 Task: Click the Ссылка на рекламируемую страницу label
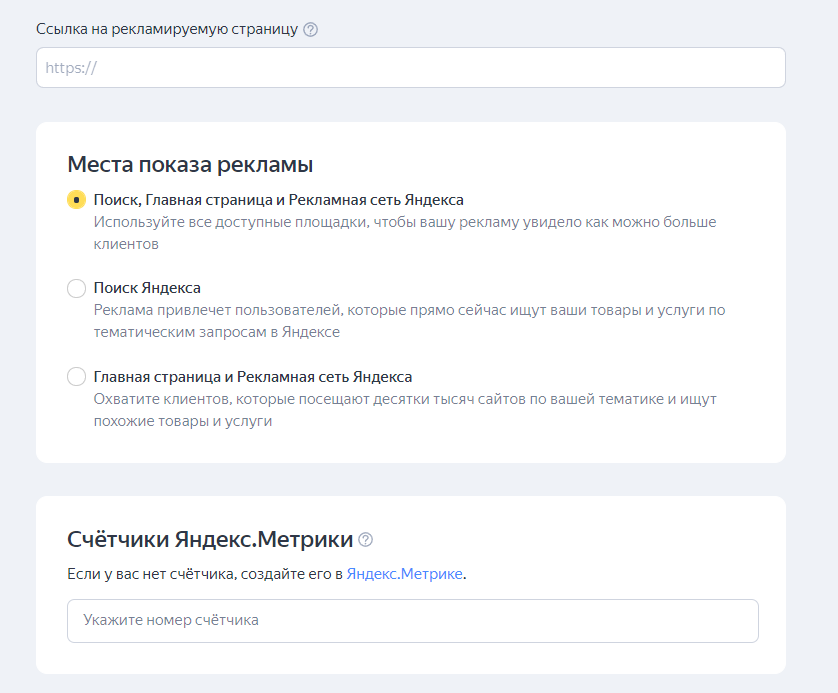coord(167,29)
